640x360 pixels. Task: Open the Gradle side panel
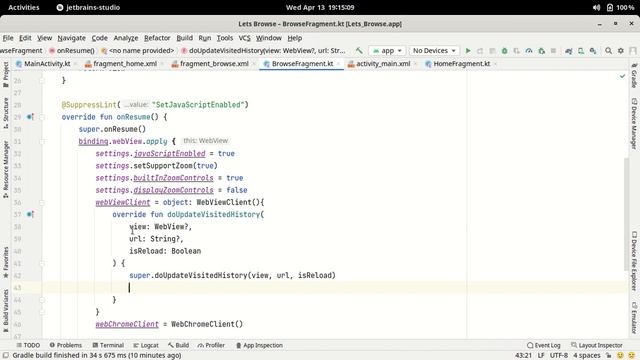coord(634,75)
